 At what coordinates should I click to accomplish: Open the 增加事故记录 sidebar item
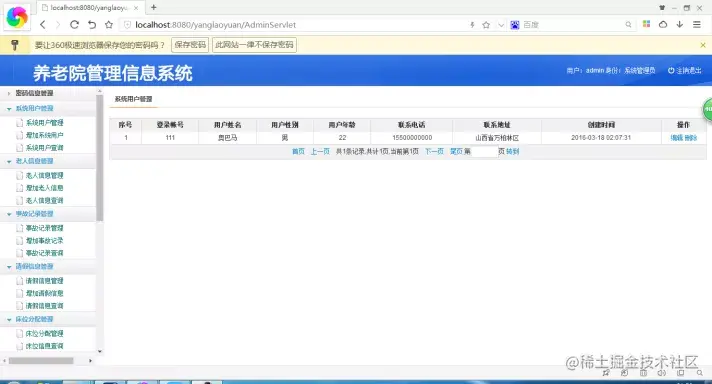click(x=44, y=241)
